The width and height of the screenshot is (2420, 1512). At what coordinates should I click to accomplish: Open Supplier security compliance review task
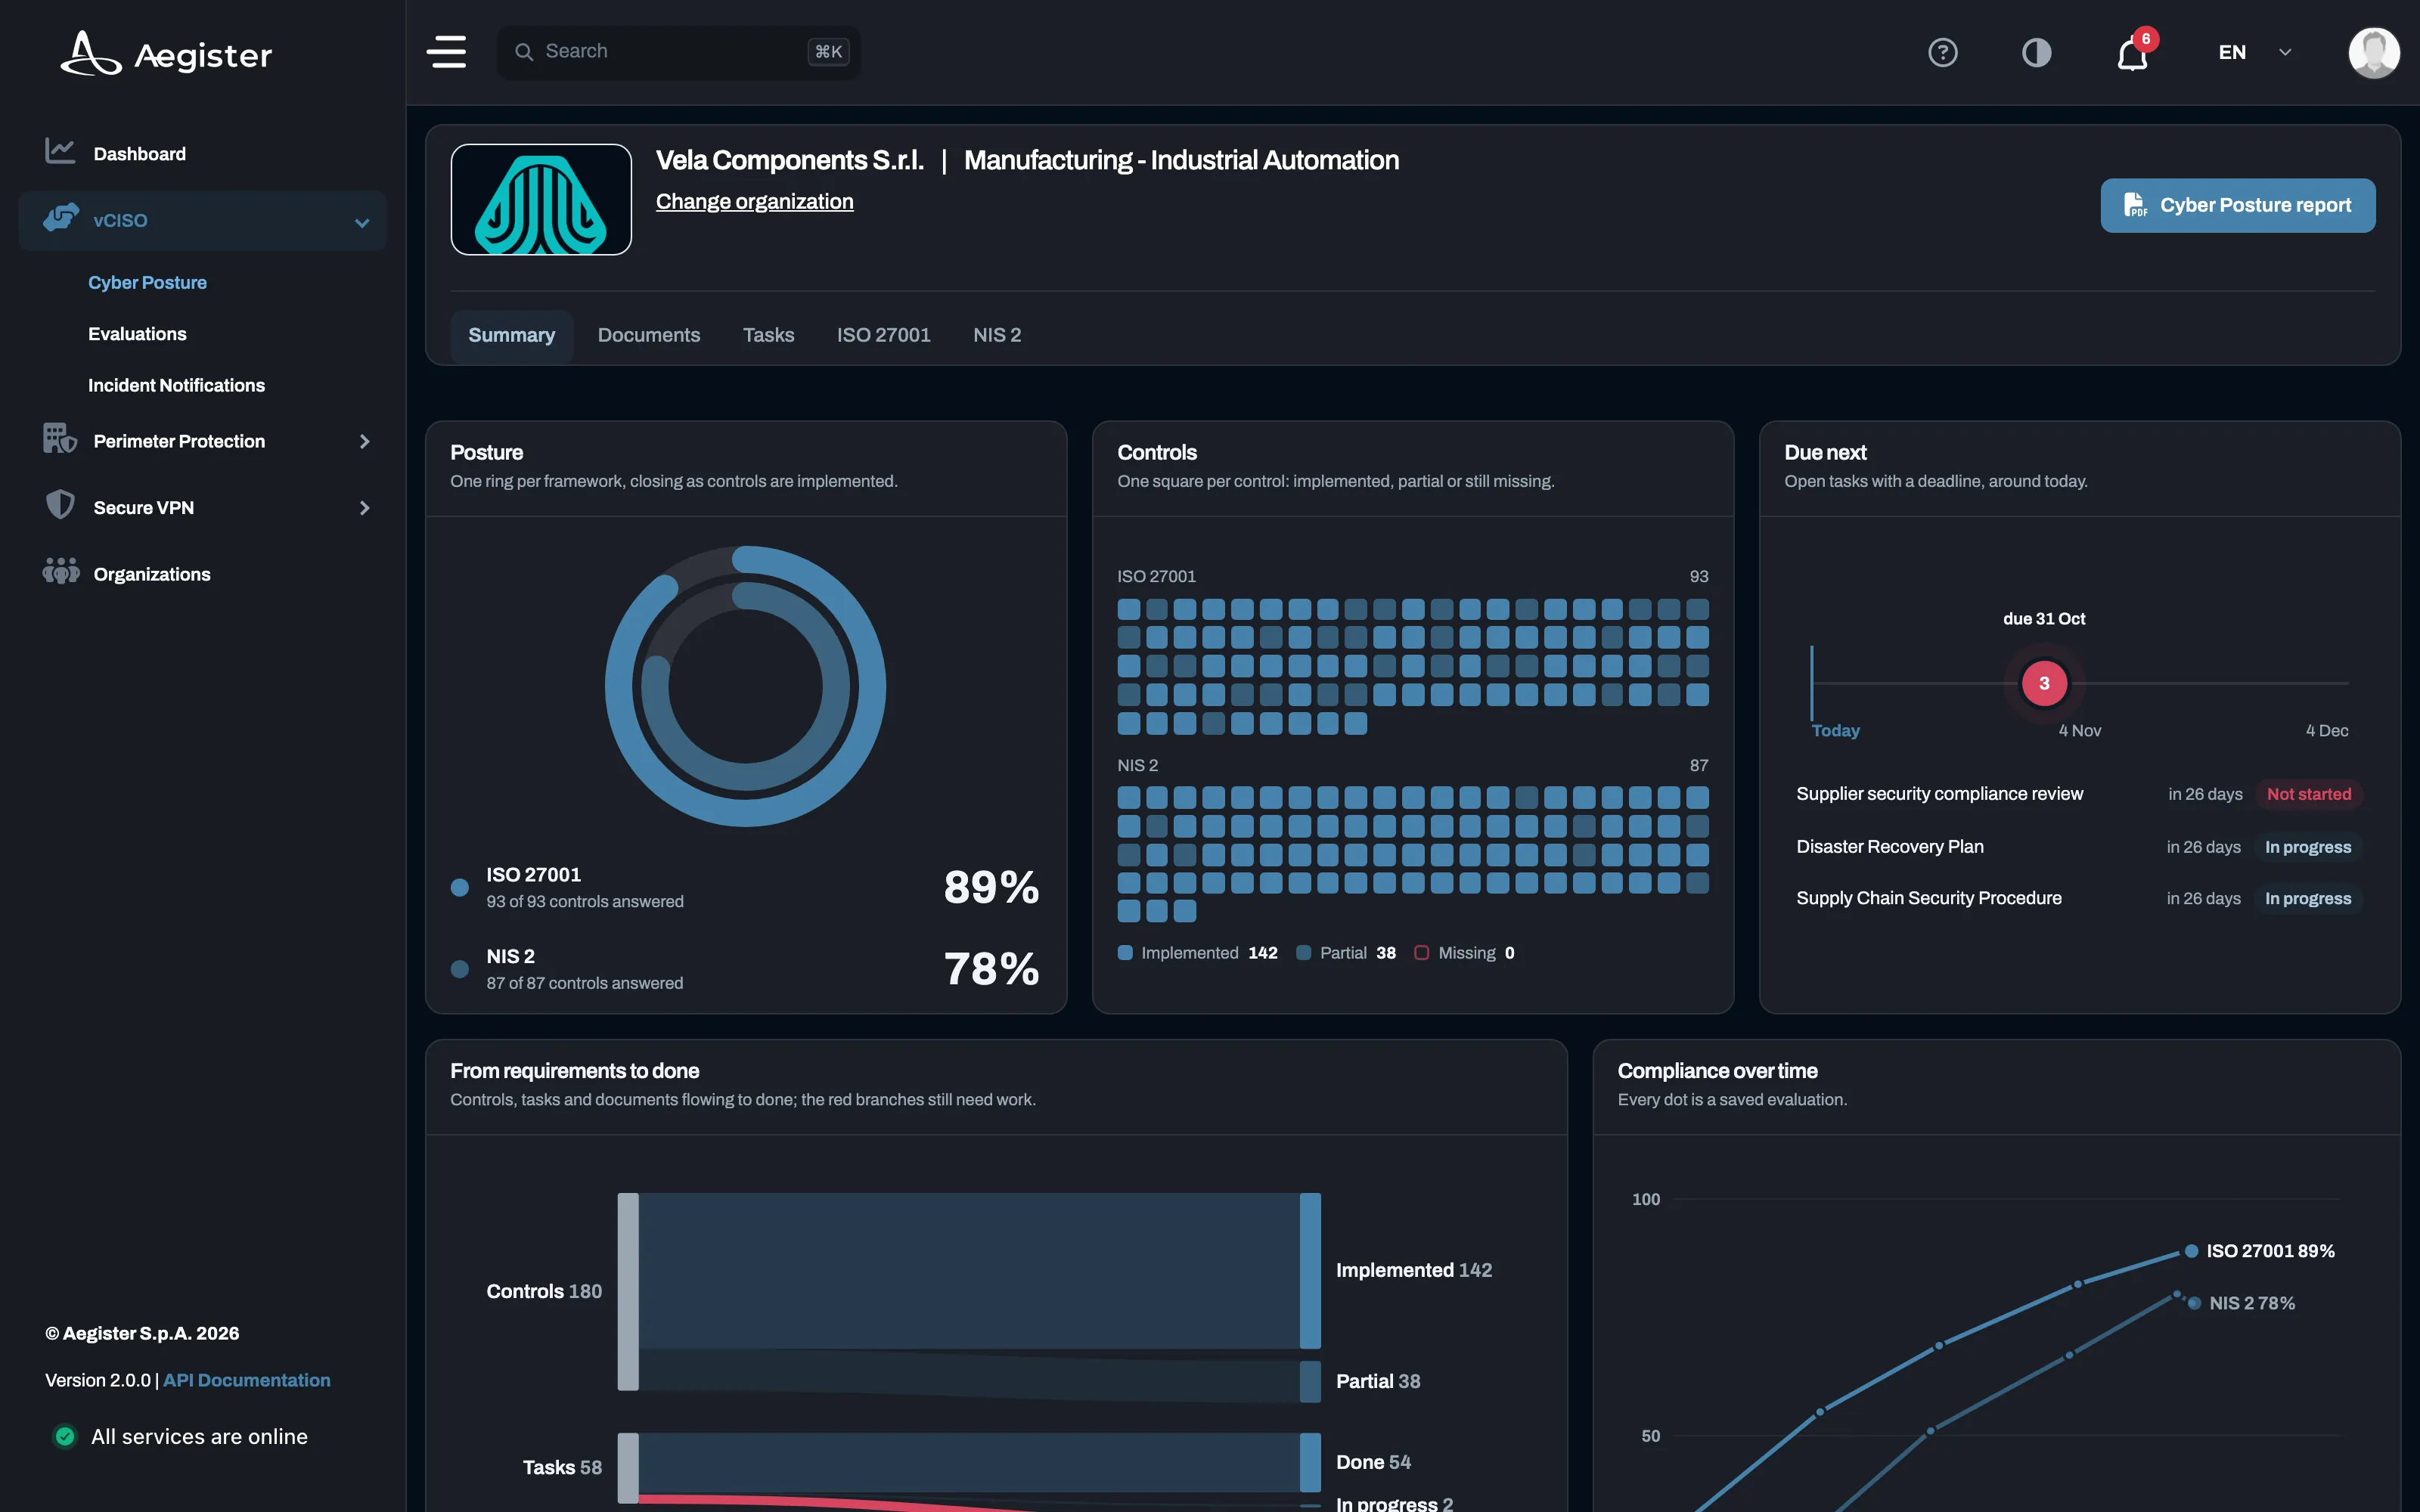[x=1939, y=794]
